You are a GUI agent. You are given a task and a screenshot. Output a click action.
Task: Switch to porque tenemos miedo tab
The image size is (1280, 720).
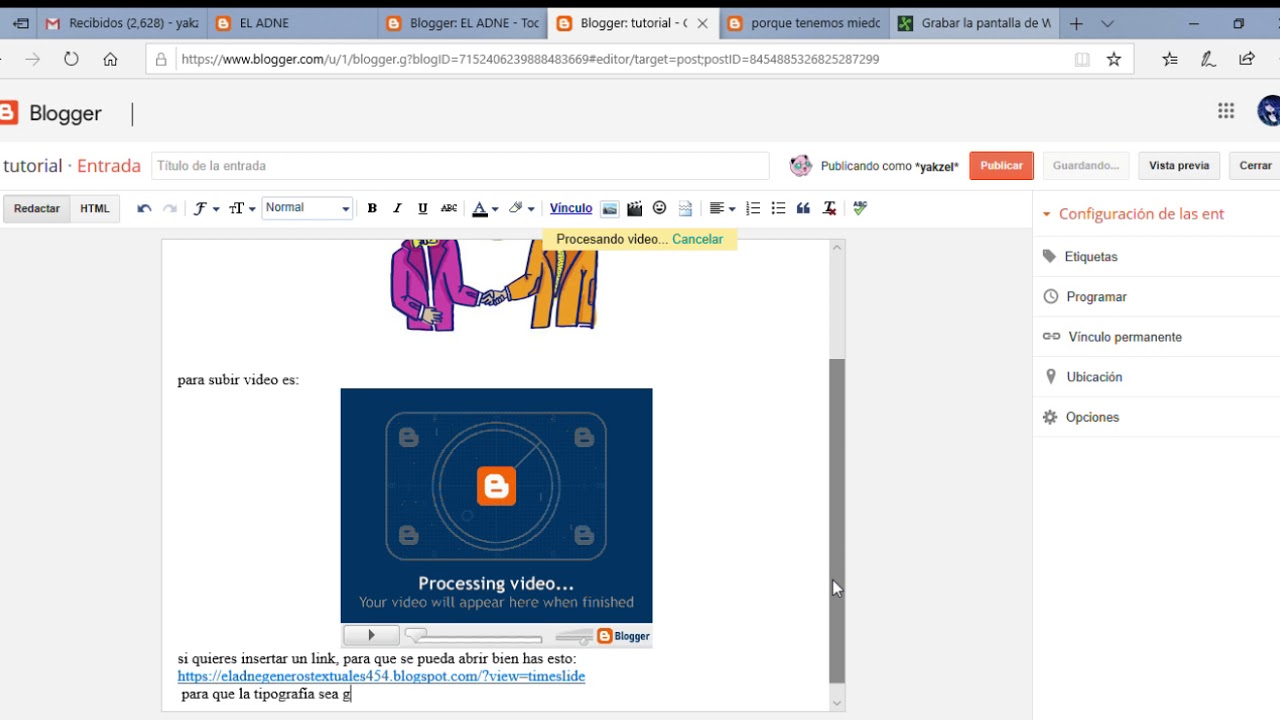804,23
